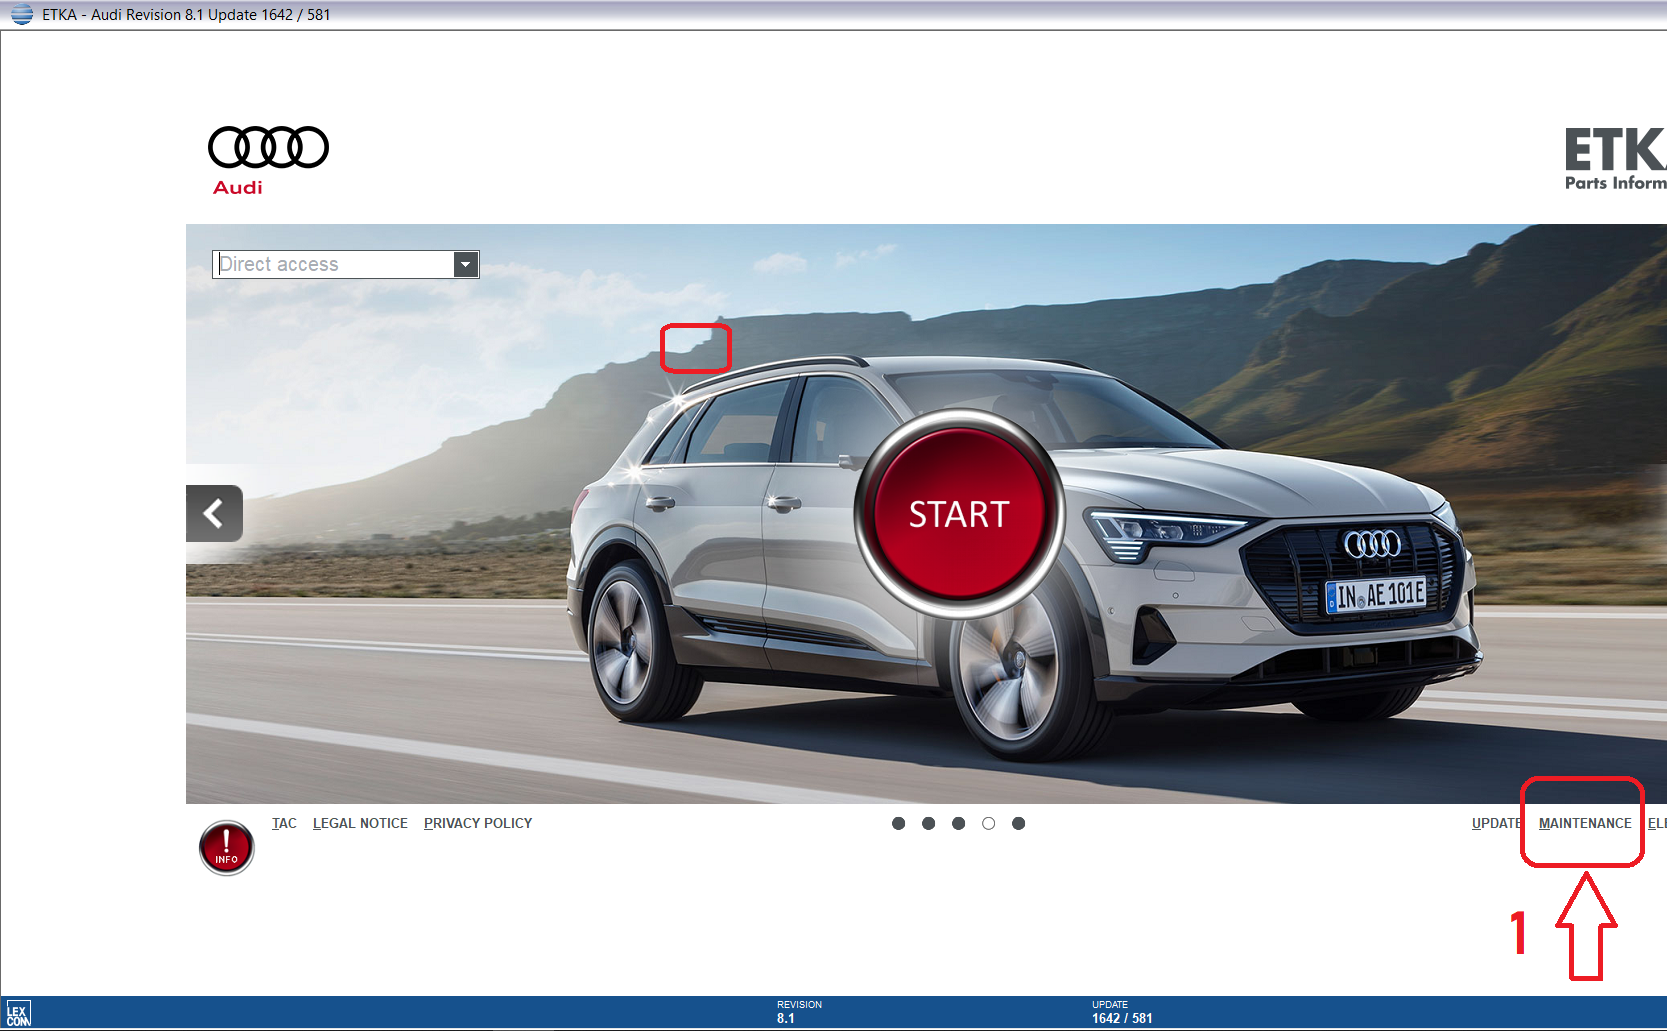Open the TAC link
The height and width of the screenshot is (1031, 1667).
point(284,823)
